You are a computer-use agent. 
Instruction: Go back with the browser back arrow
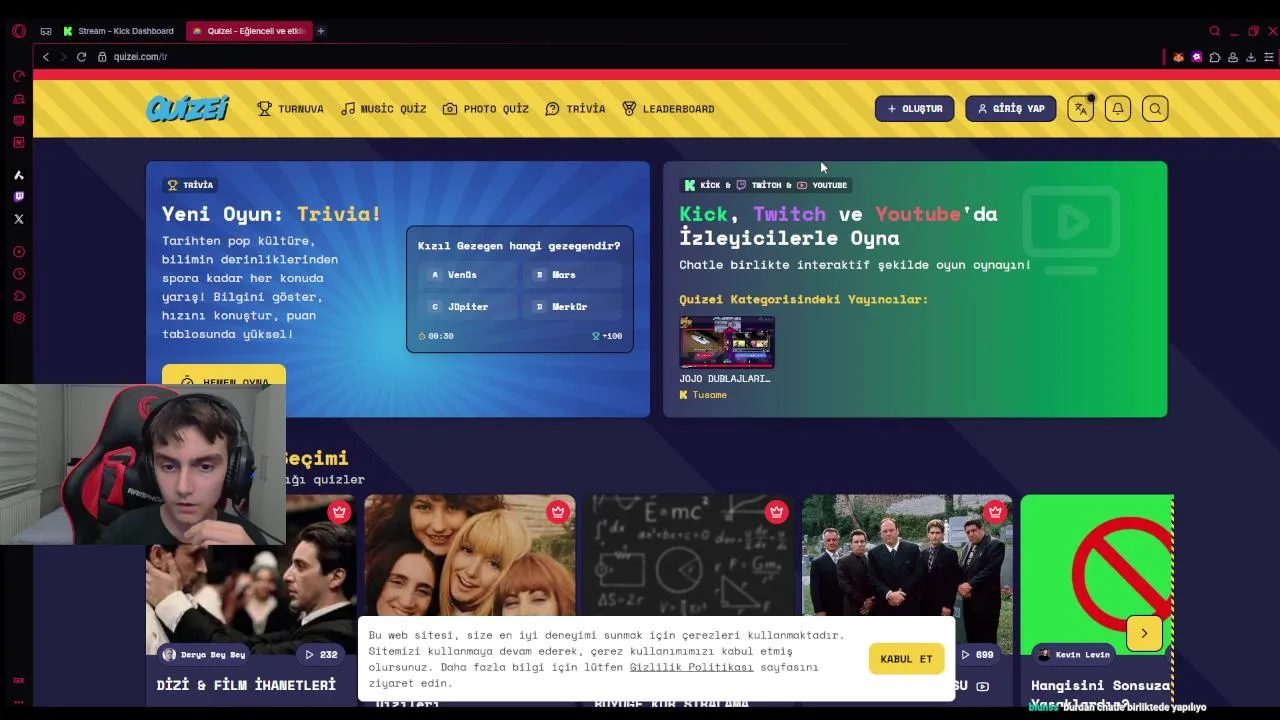(45, 57)
